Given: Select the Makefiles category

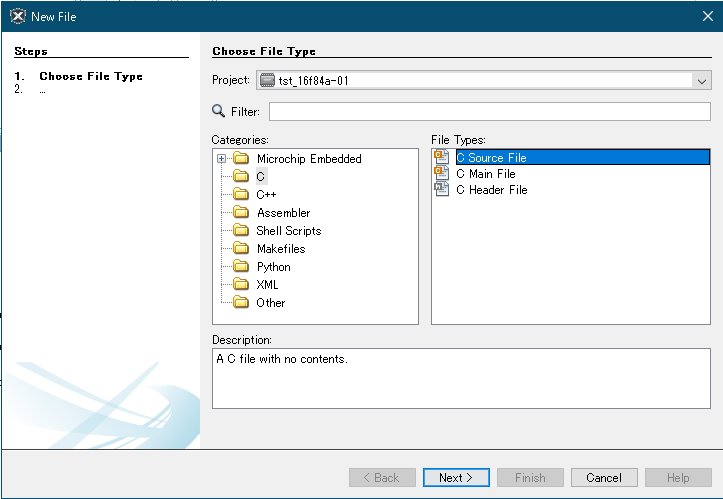Looking at the screenshot, I should (281, 249).
